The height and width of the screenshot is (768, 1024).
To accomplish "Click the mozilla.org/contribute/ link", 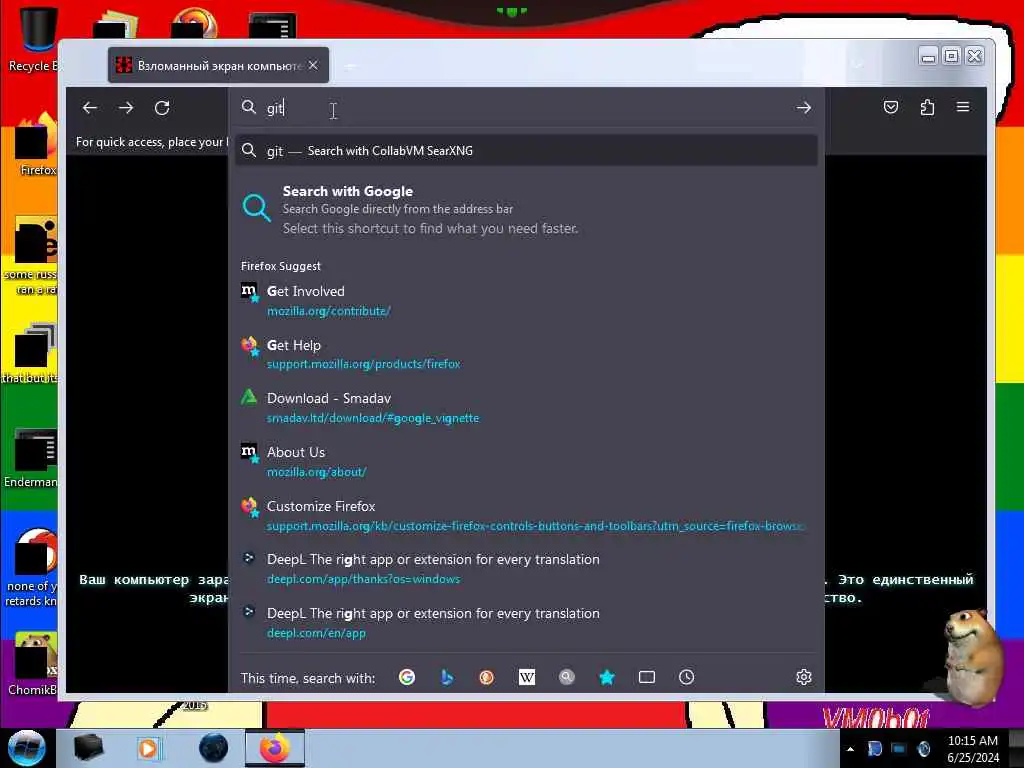I will pos(328,312).
